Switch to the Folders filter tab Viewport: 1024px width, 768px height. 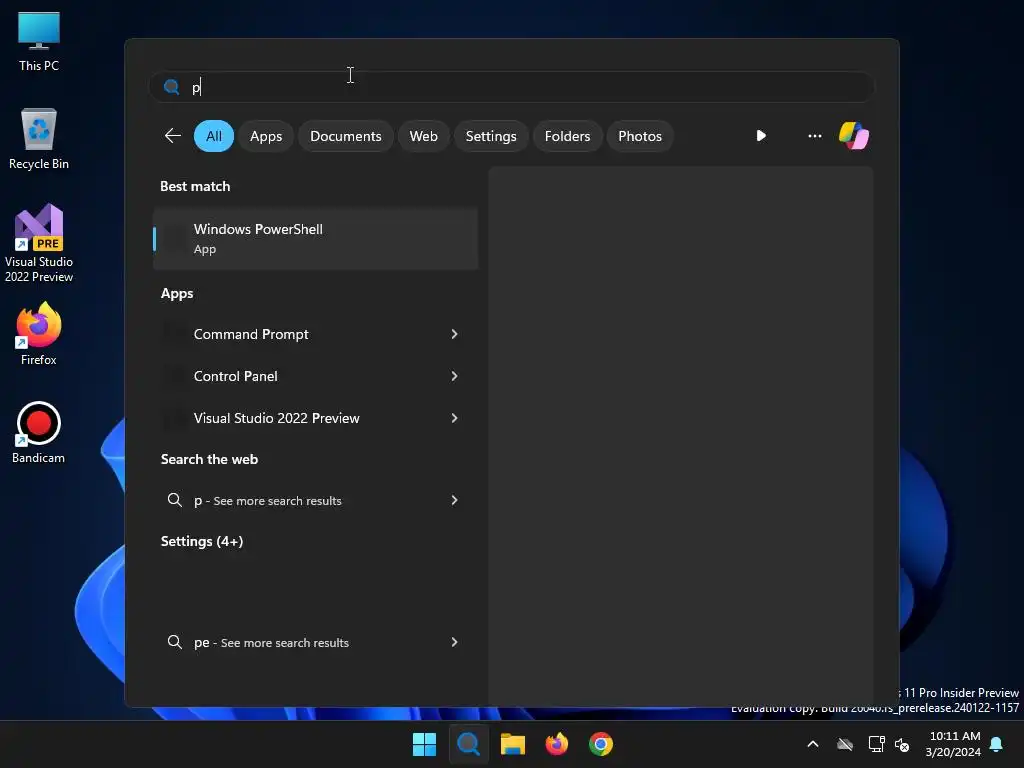point(567,136)
